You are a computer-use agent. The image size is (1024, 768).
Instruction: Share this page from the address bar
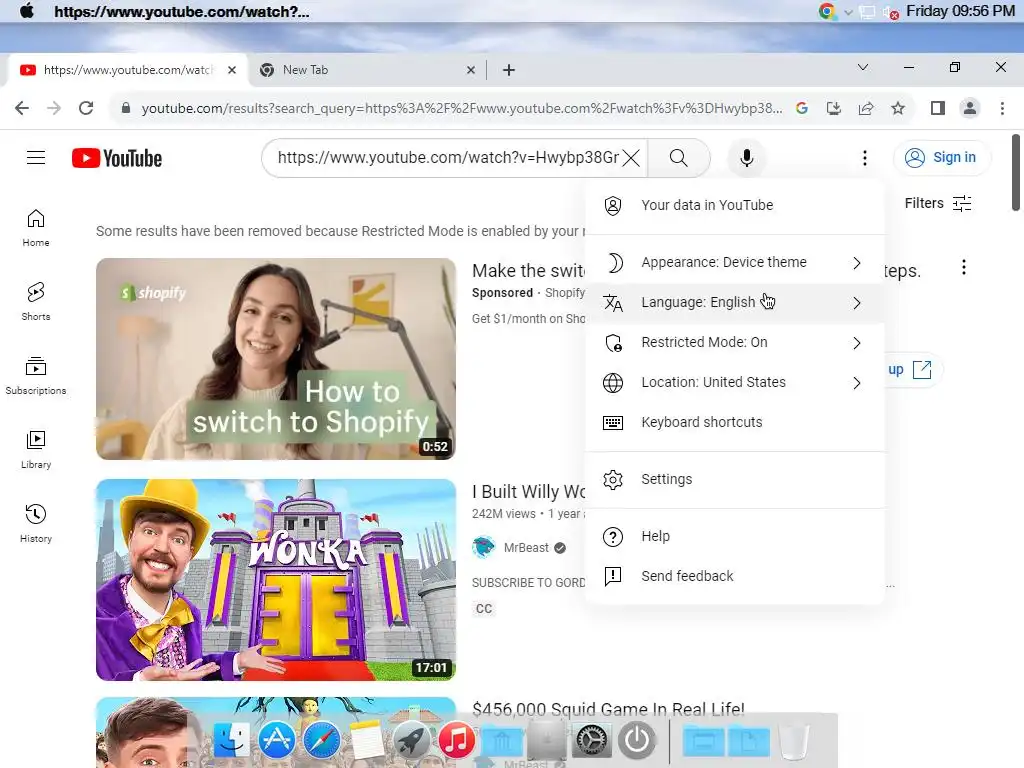pos(866,108)
